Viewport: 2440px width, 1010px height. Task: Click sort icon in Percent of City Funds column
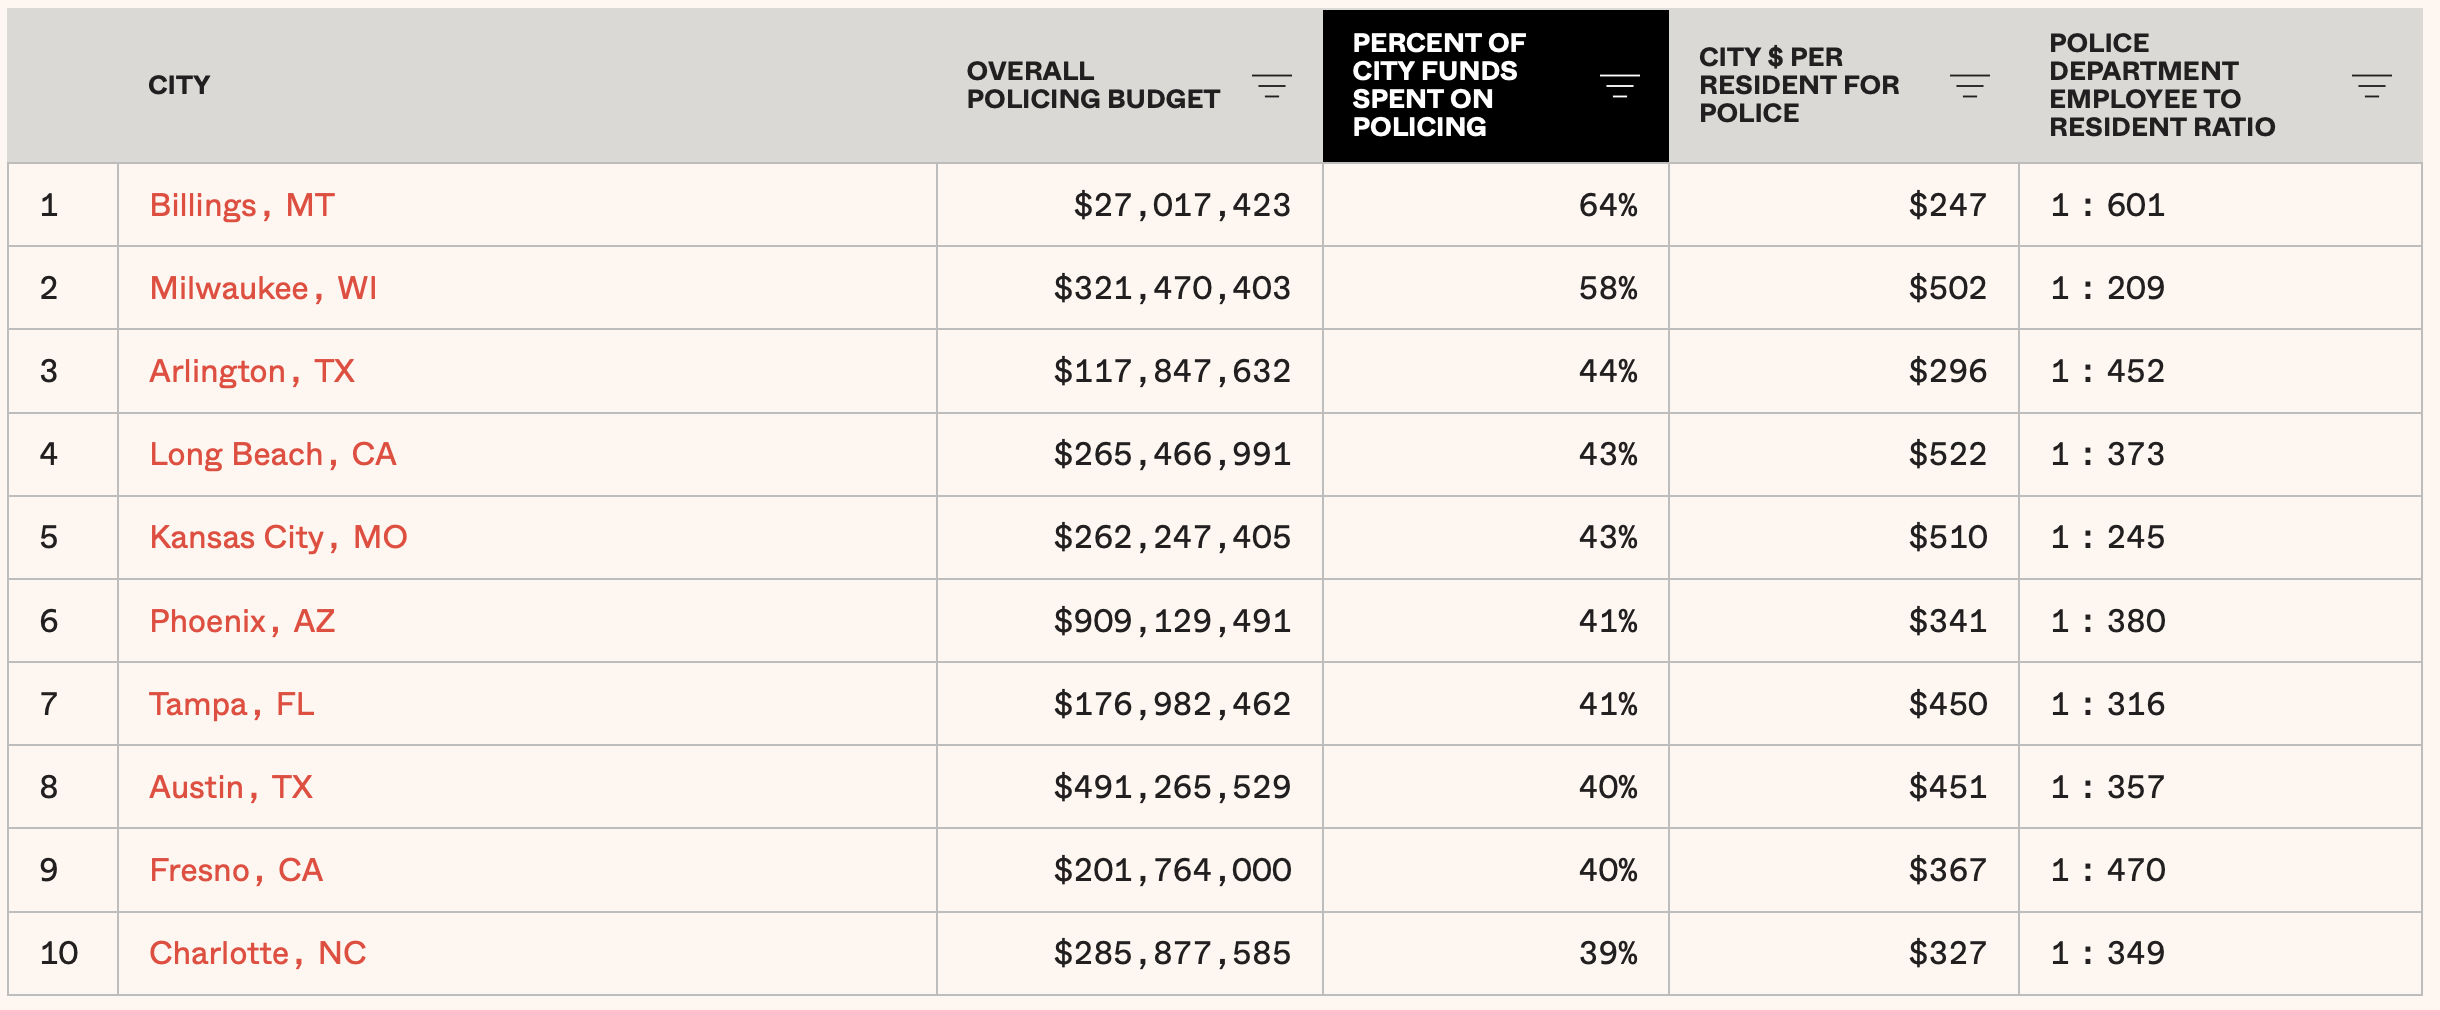click(1619, 86)
